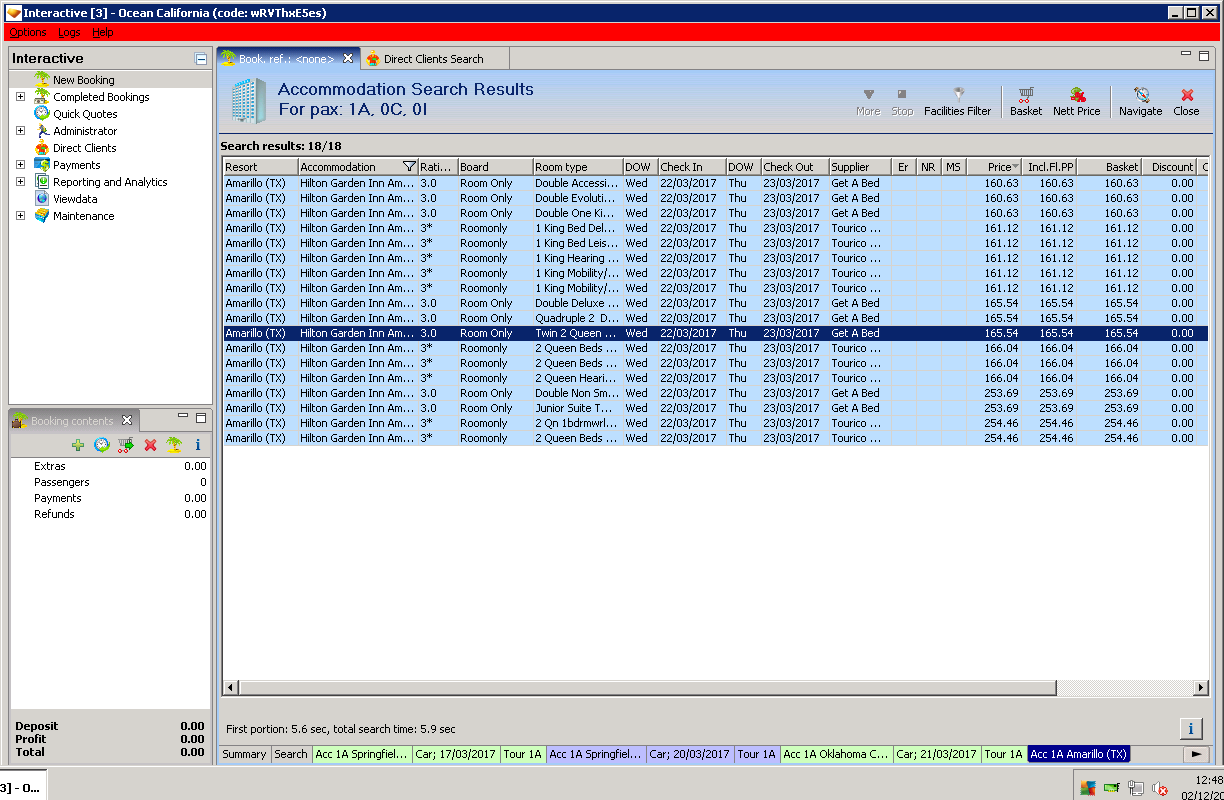Select the 2 Qn 1bdrmwrl... room row
Viewport: 1224px width, 800px height.
pos(715,423)
